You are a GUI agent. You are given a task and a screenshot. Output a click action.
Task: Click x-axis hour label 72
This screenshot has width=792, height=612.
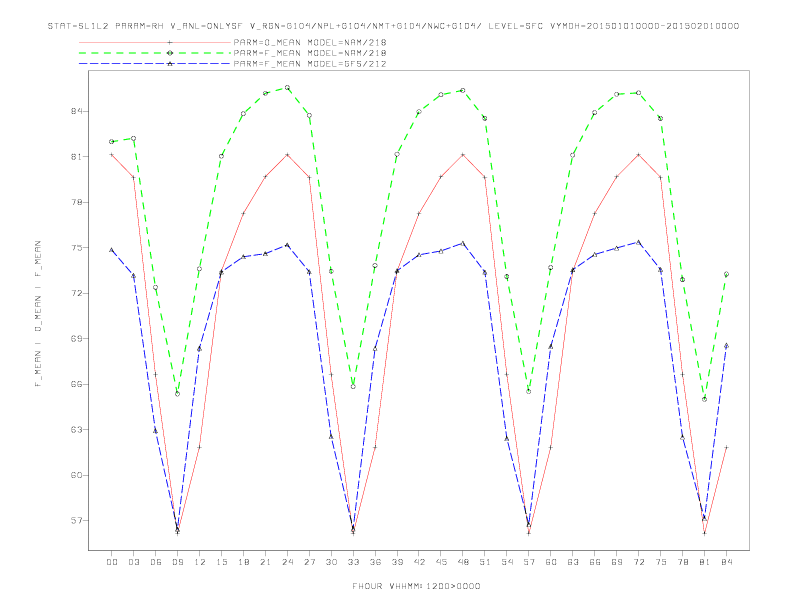tap(639, 562)
